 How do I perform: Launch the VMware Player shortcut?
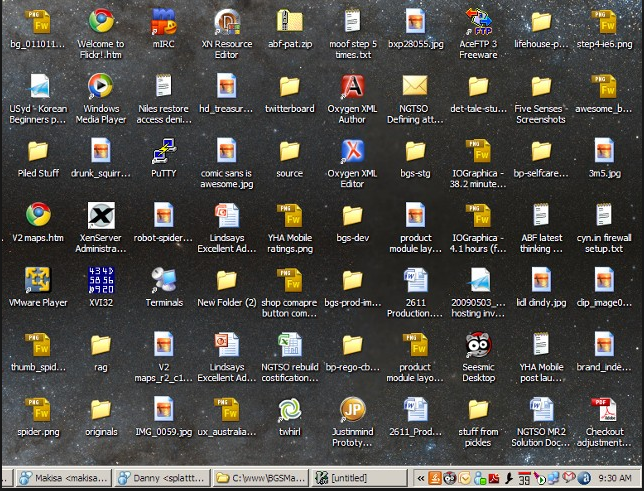pyautogui.click(x=38, y=280)
